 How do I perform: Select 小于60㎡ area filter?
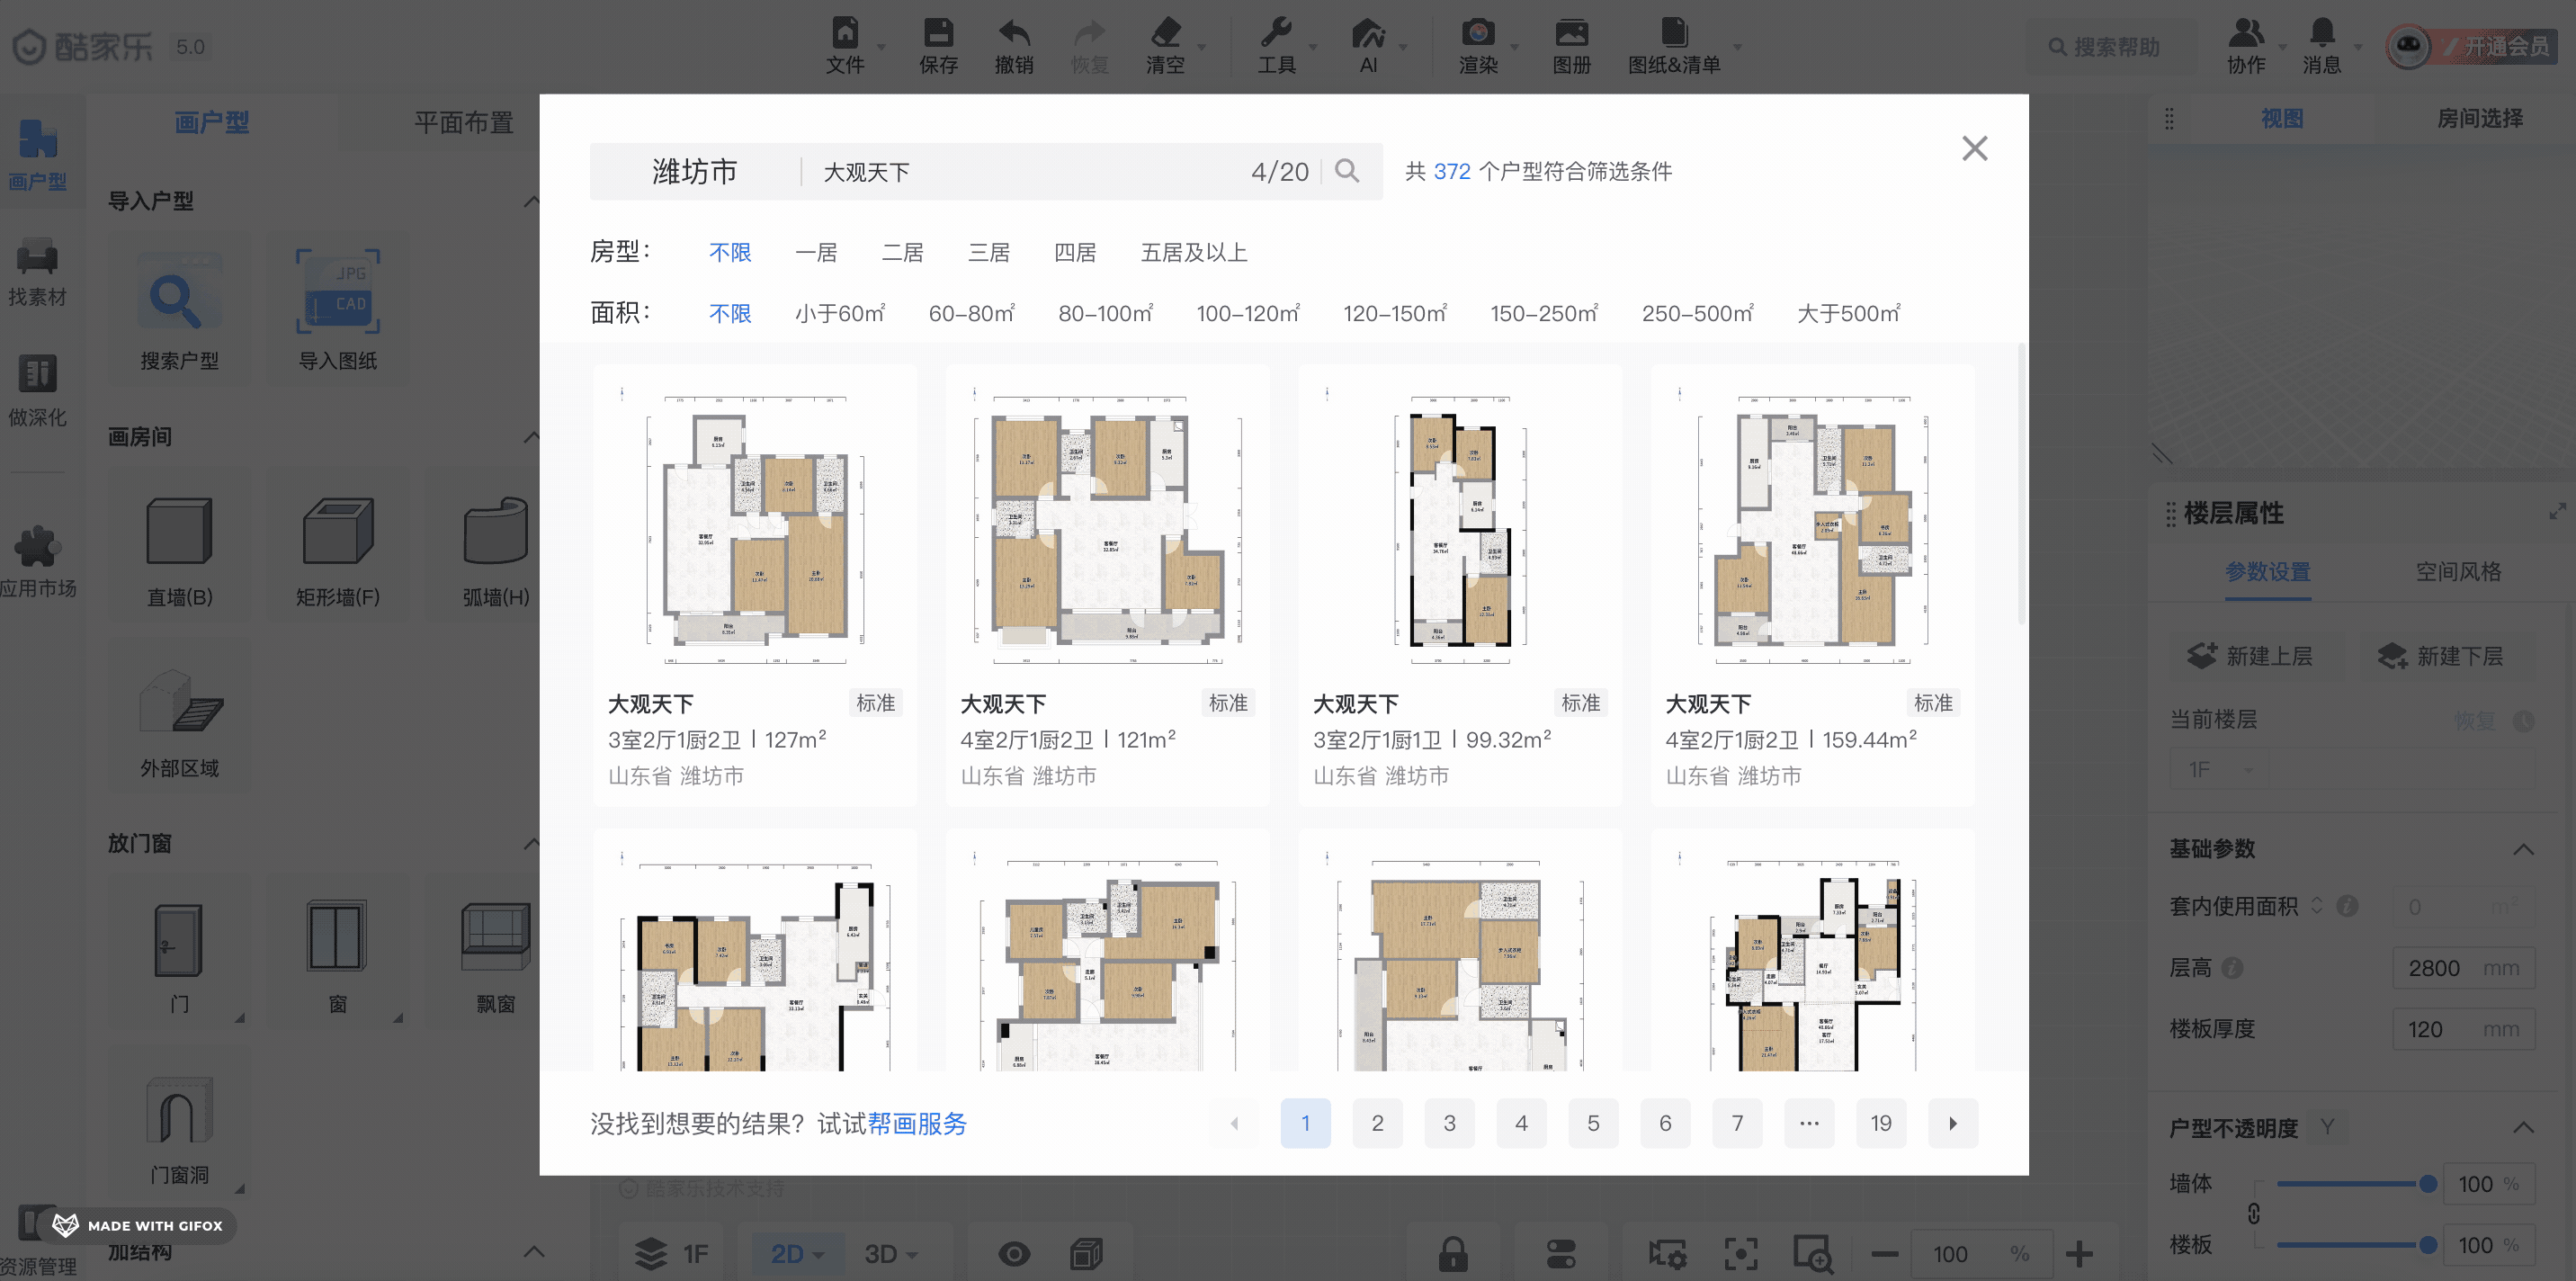[840, 313]
